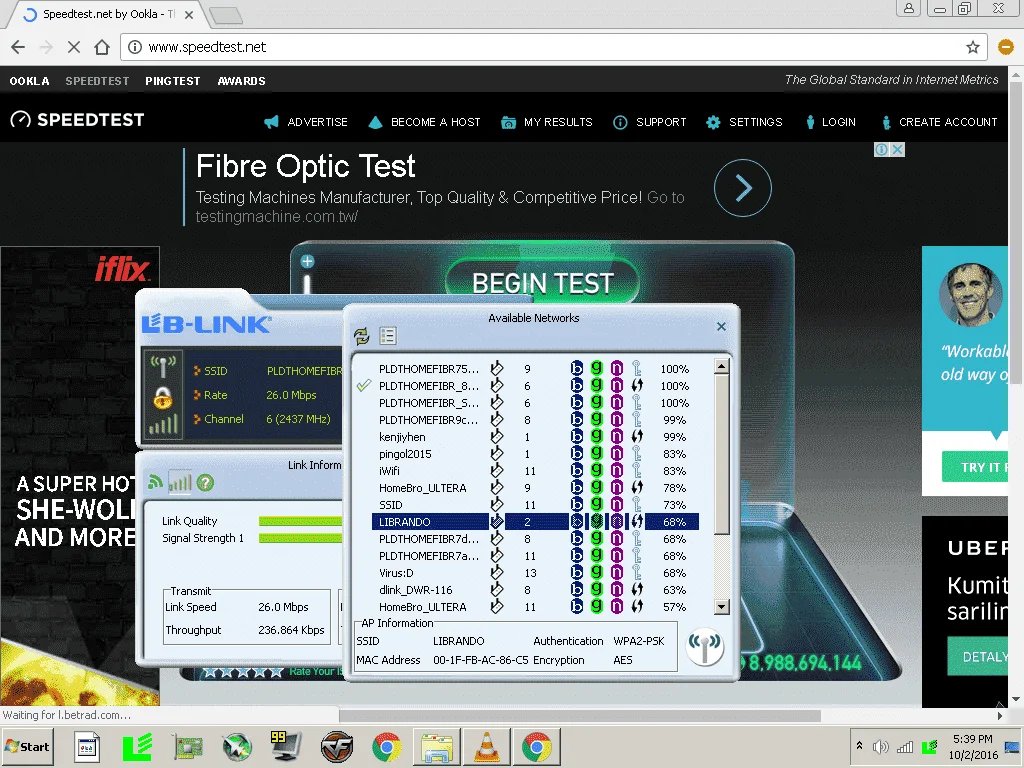Click the ad info icon beside the ad close button

pos(881,150)
